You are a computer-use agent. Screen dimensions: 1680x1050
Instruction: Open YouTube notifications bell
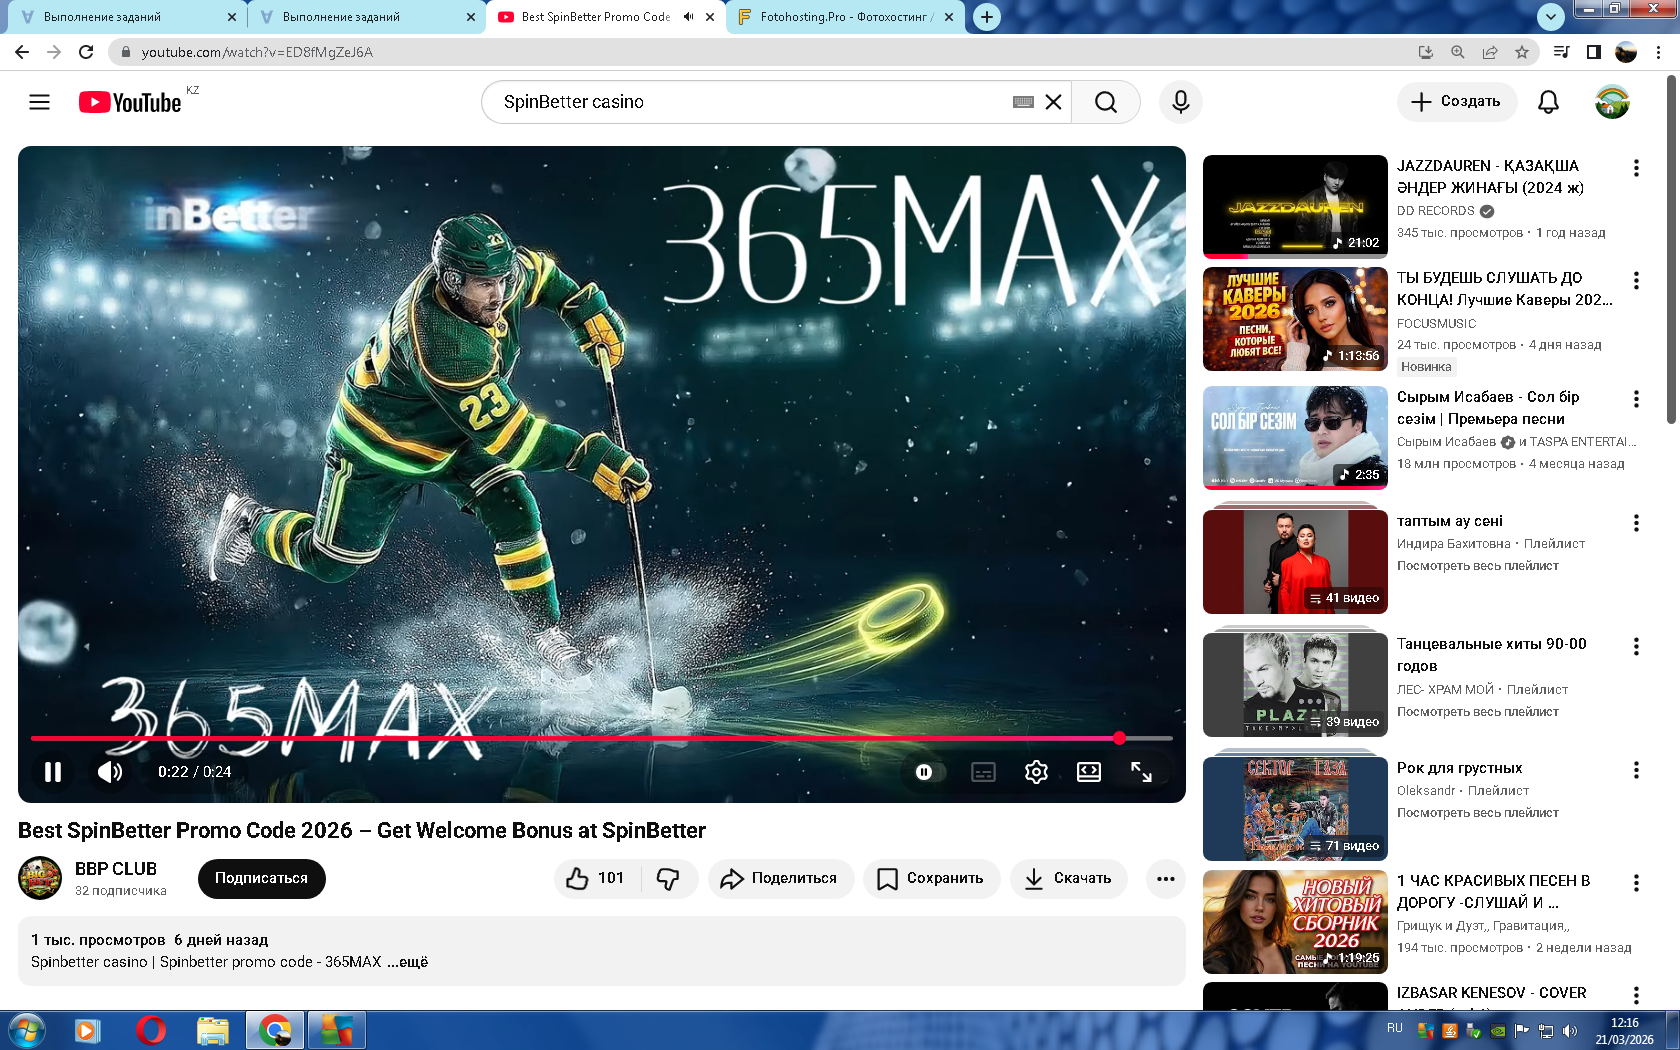pos(1548,102)
